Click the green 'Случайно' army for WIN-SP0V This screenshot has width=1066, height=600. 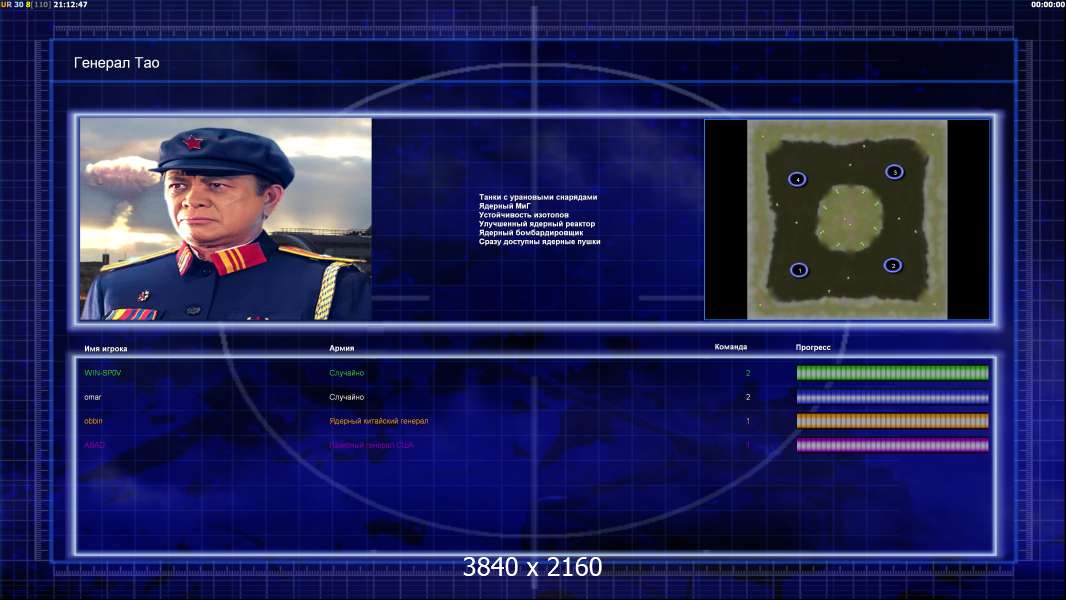(x=347, y=373)
